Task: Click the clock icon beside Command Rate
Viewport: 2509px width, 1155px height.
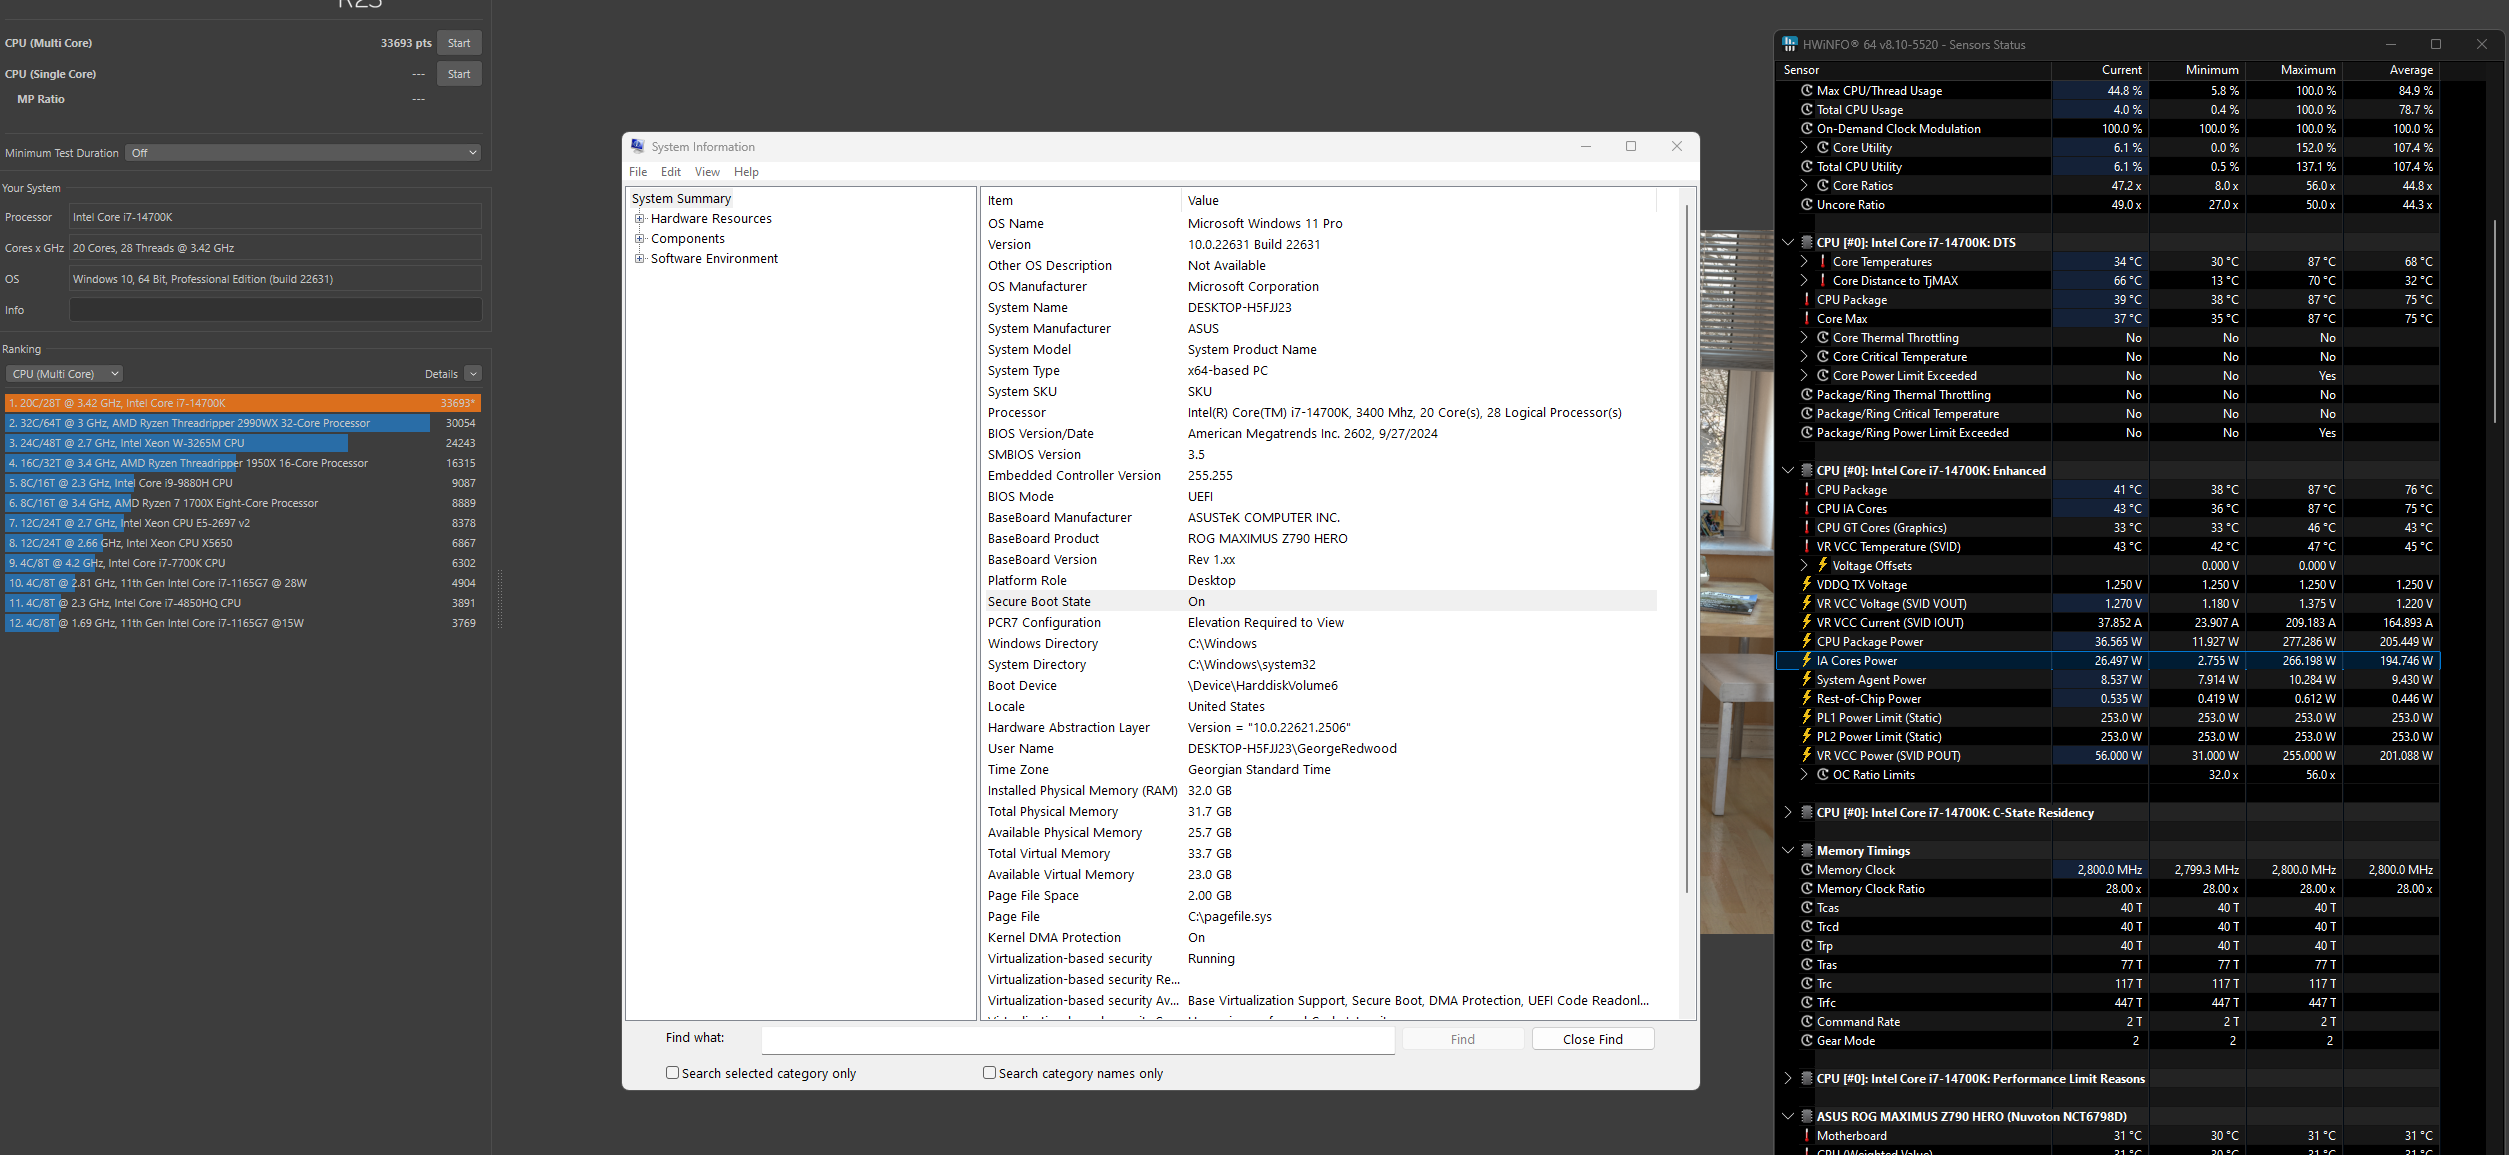Action: pyautogui.click(x=1807, y=1021)
